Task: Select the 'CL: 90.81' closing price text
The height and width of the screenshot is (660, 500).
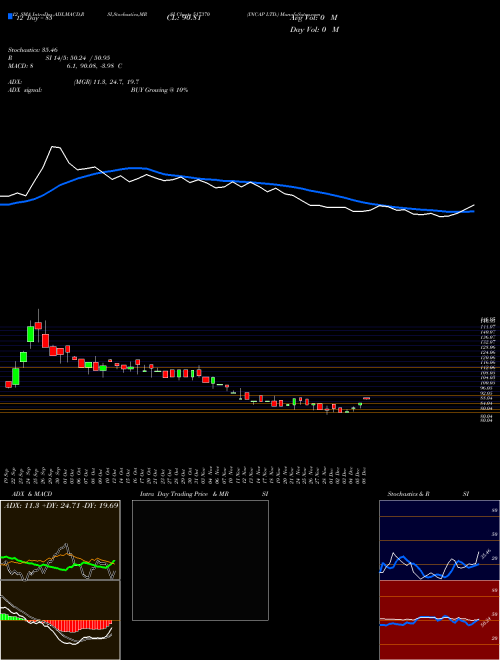Action: (x=184, y=18)
